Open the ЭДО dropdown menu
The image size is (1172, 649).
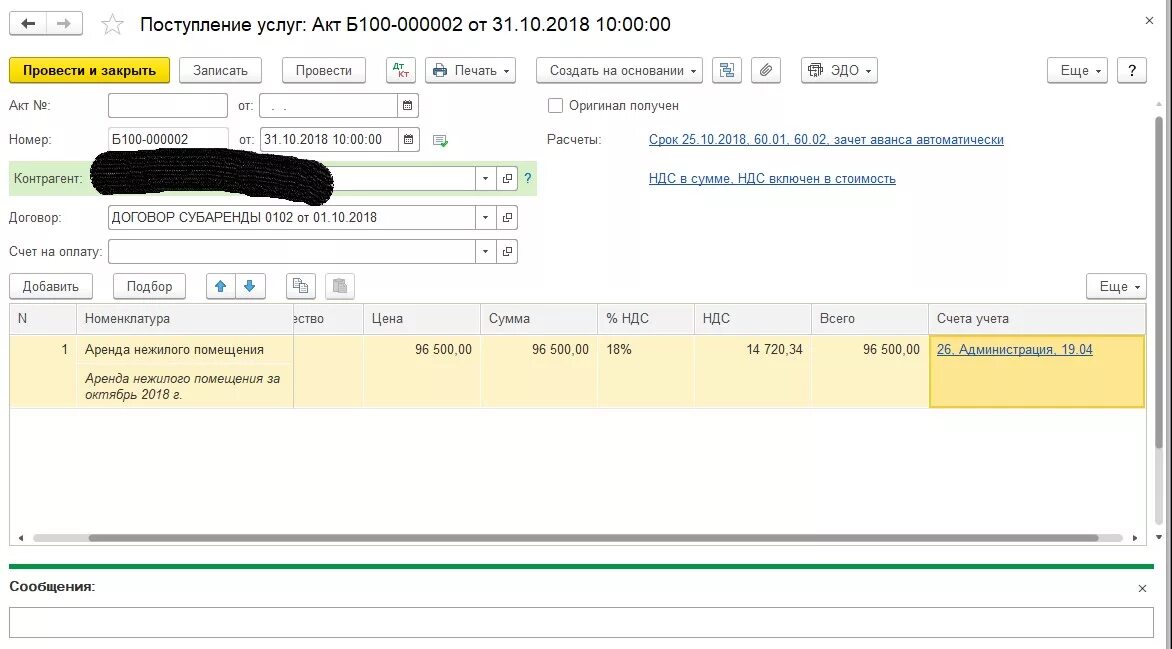point(839,70)
